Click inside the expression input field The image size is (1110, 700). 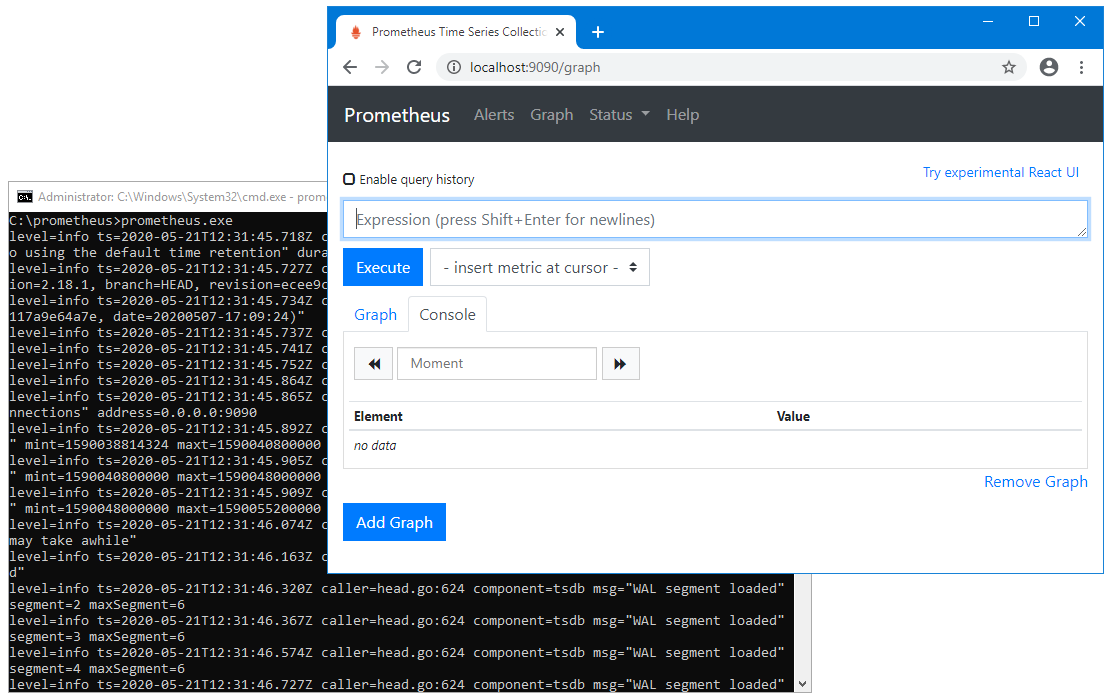point(715,218)
